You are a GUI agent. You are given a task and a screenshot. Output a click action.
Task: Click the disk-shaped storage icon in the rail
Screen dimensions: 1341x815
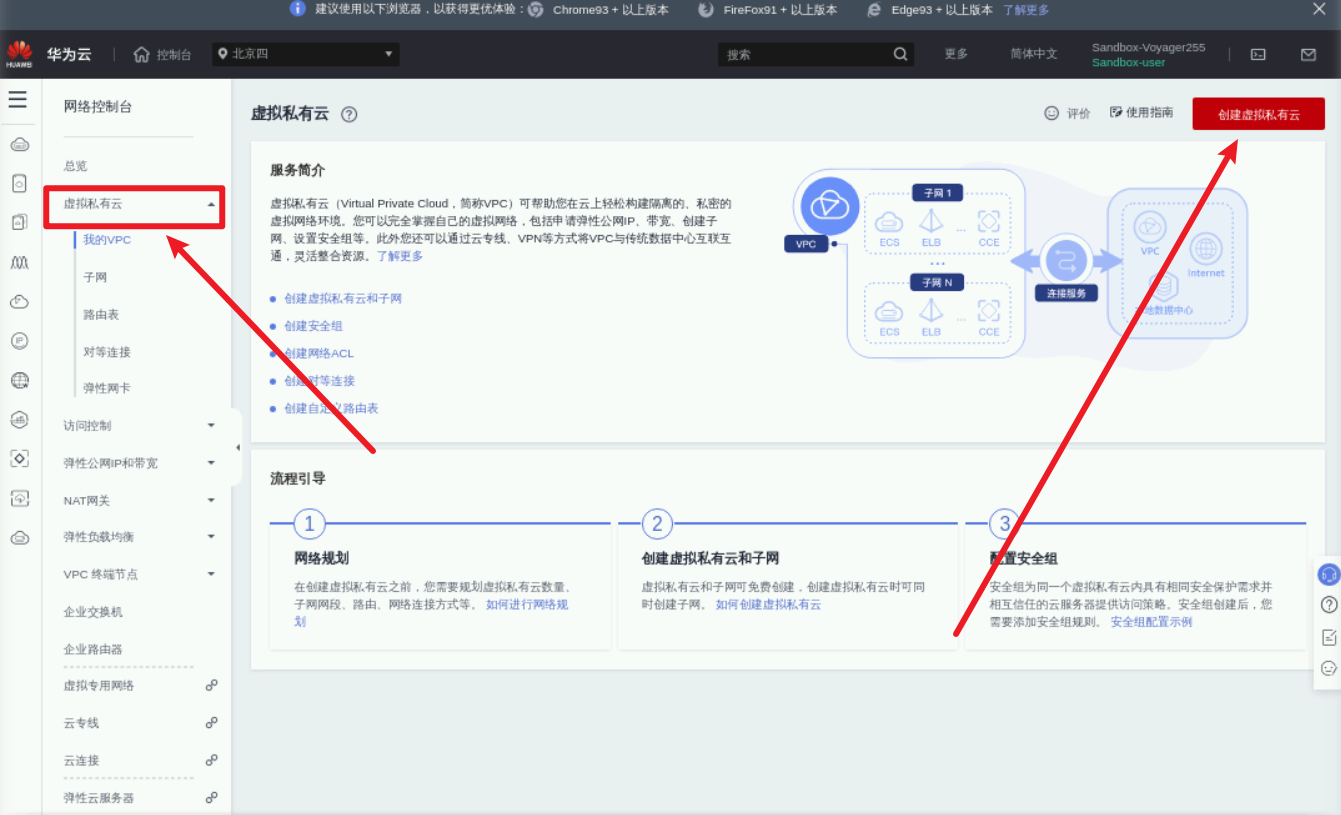click(x=19, y=183)
